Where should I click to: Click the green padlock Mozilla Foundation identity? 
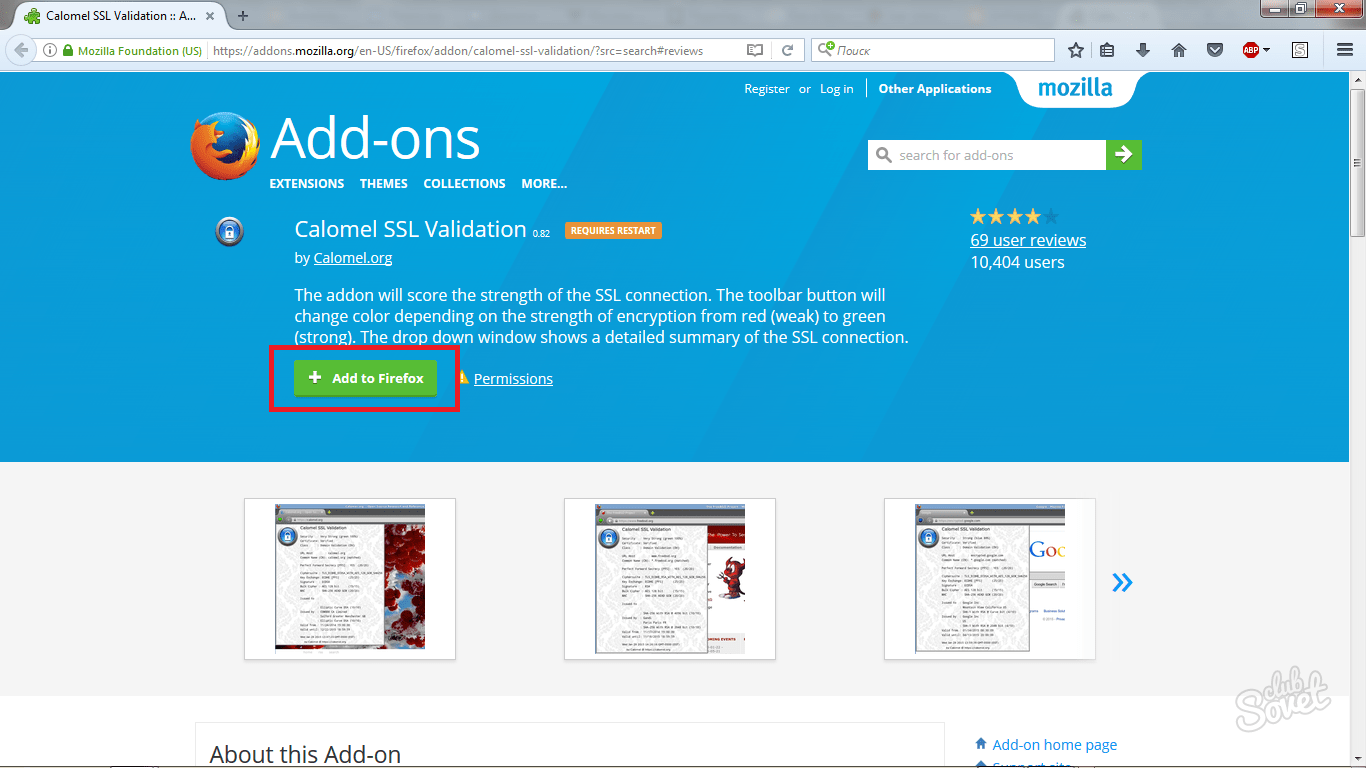coord(133,50)
